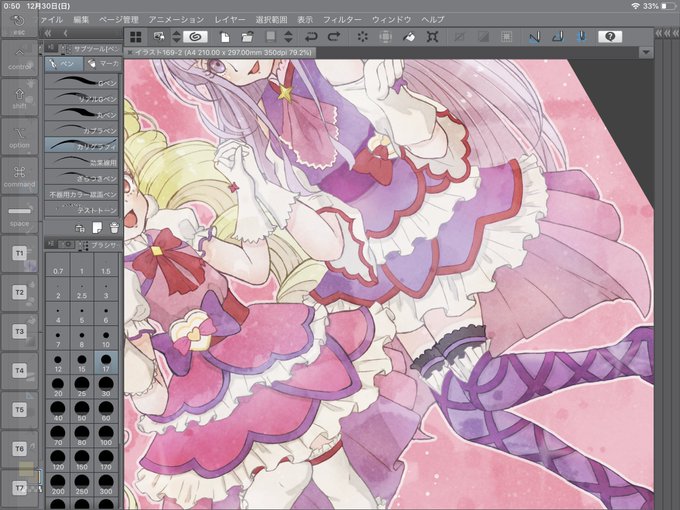Image resolution: width=680 pixels, height=510 pixels.
Task: Open the help question mark icon
Action: point(610,37)
